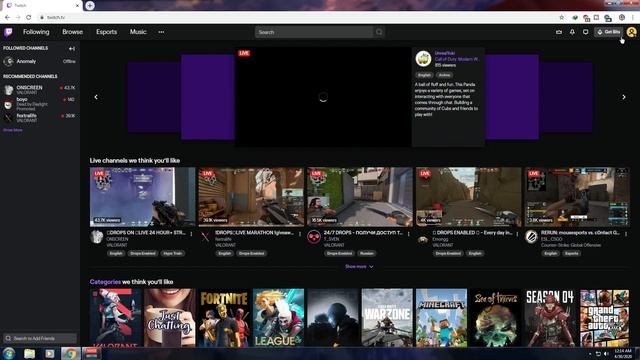Open the three-dot more menu in navigation
Viewport: 640px width, 360px height.
pyautogui.click(x=161, y=32)
